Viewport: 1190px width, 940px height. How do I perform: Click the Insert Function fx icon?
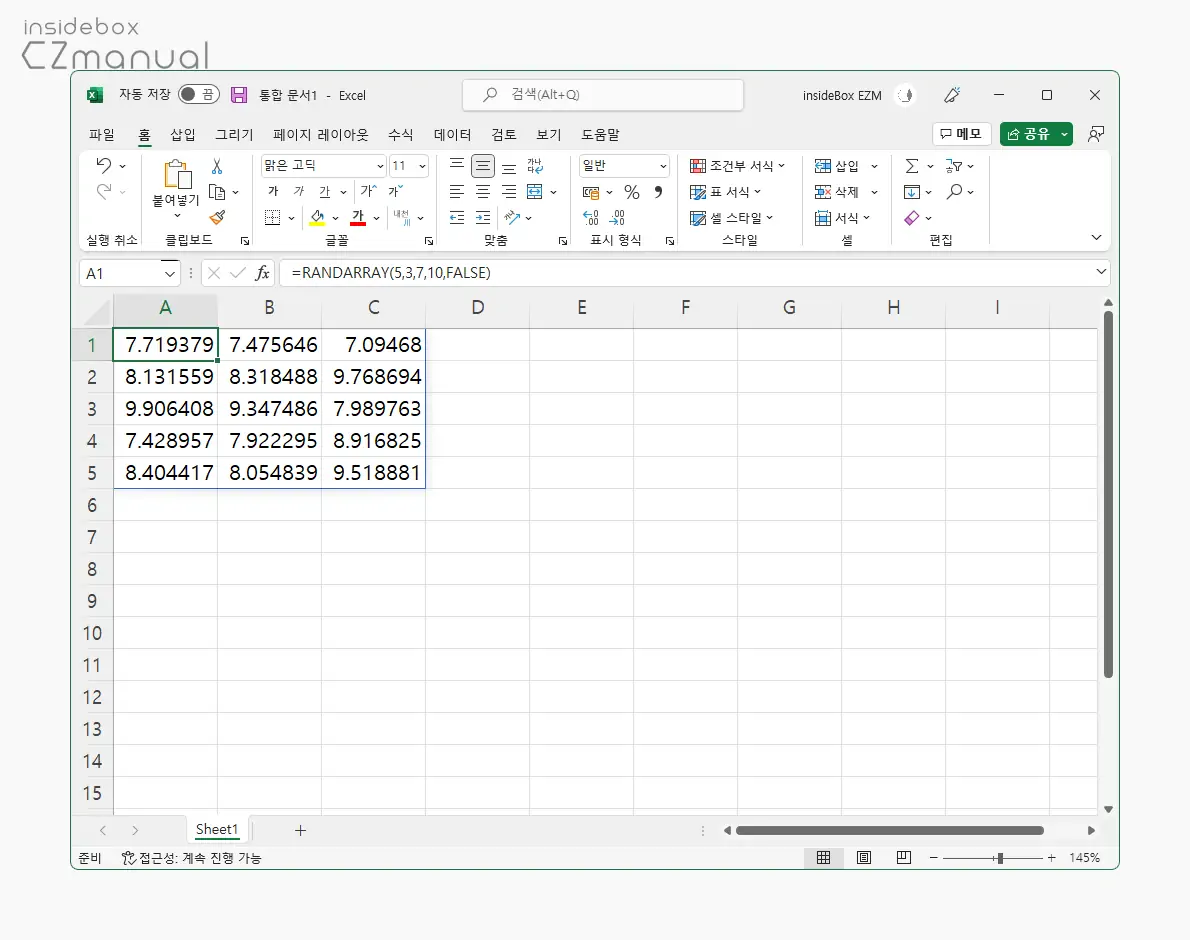(x=262, y=273)
